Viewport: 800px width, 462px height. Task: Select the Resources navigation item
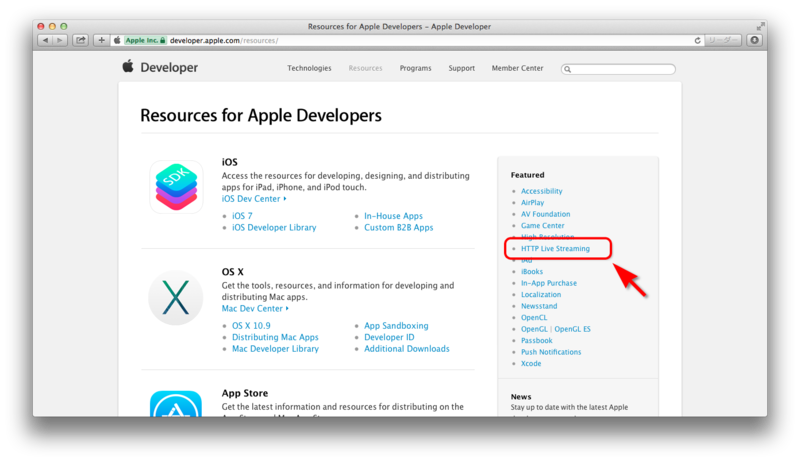tap(365, 68)
